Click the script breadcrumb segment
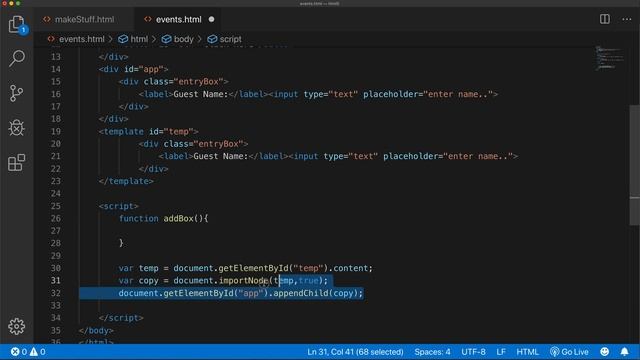640x360 pixels. [x=224, y=39]
